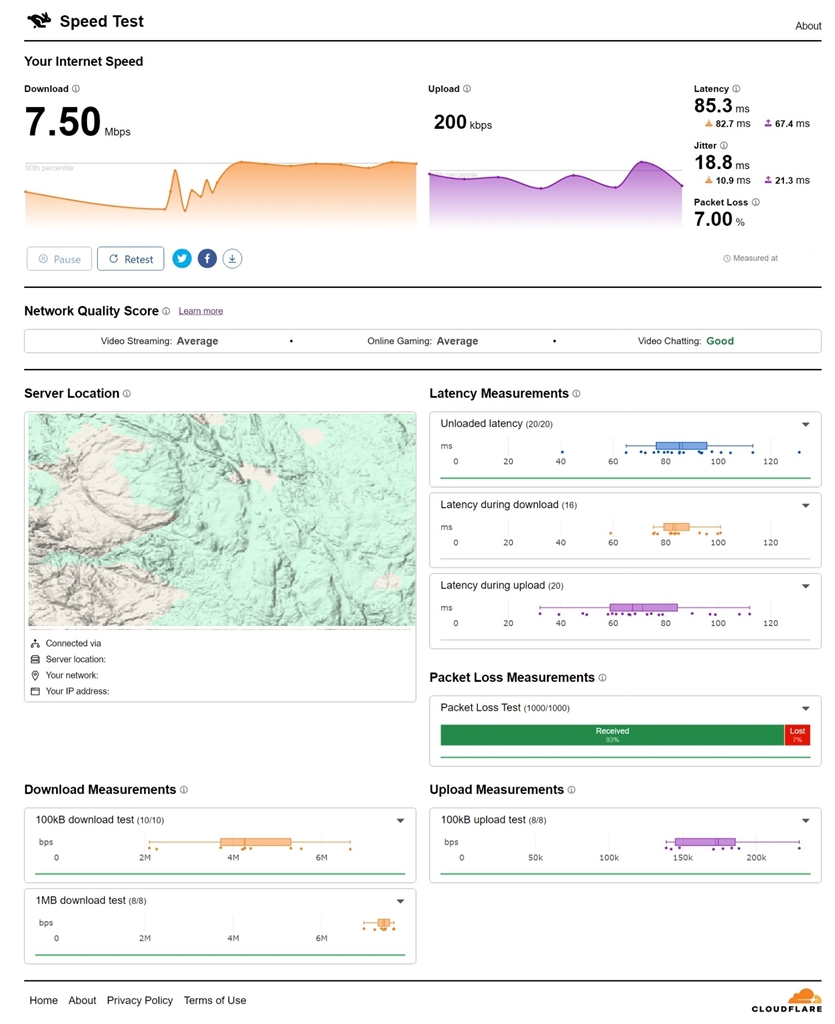
Task: Click the blue Unloaded latency box plot
Action: point(681,447)
